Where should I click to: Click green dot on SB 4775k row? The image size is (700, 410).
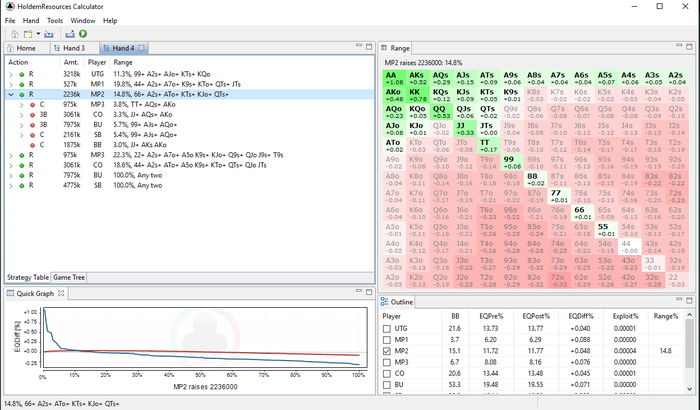point(21,185)
